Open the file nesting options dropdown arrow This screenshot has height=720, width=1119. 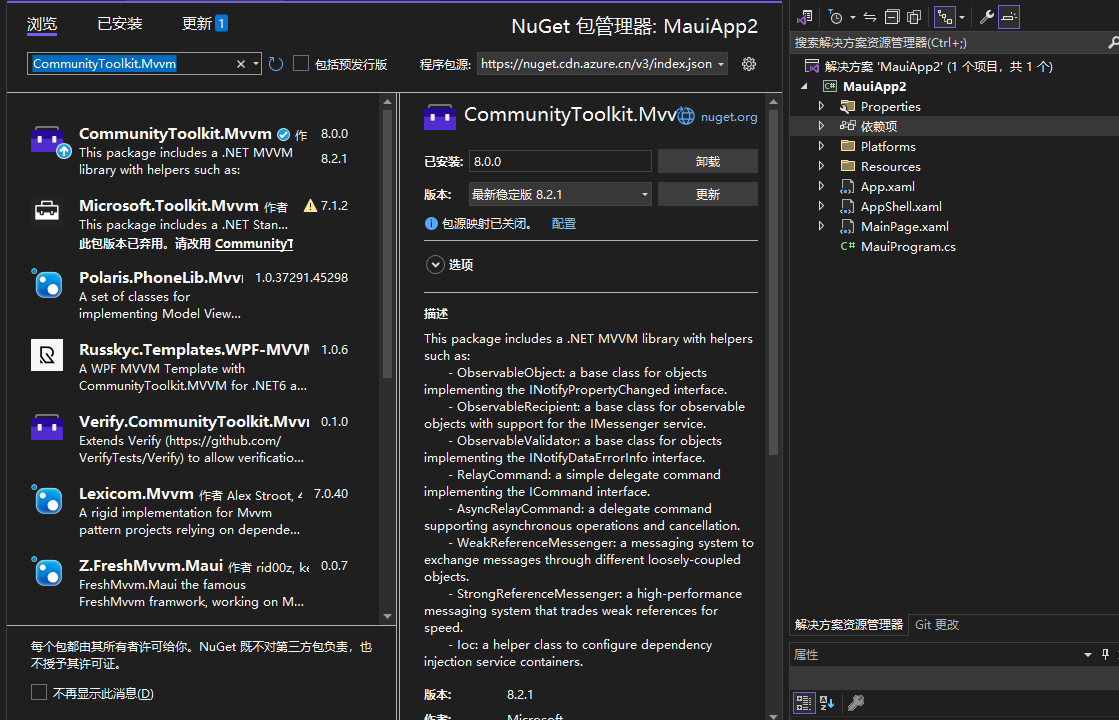click(962, 17)
